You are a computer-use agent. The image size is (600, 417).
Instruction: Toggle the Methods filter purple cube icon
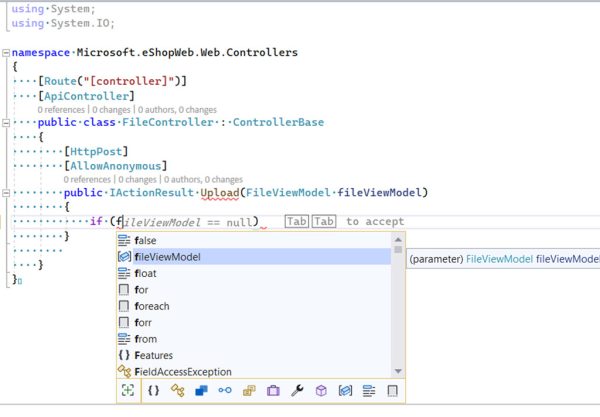click(321, 391)
